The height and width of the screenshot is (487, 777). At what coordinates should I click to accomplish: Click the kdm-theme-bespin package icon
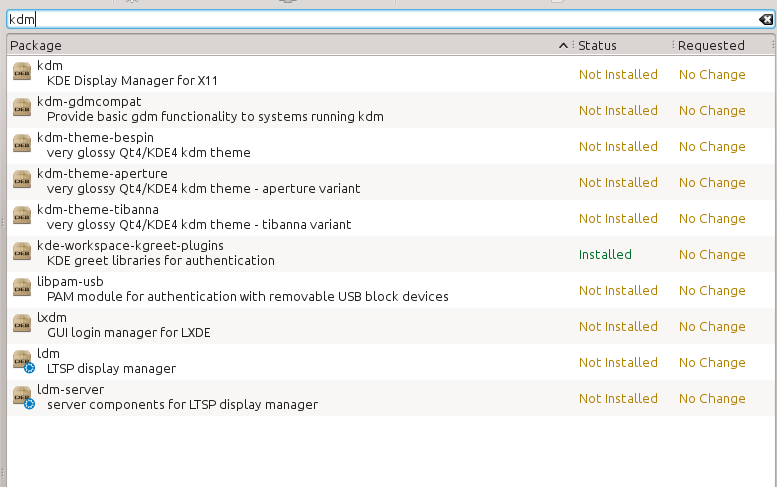[21, 145]
